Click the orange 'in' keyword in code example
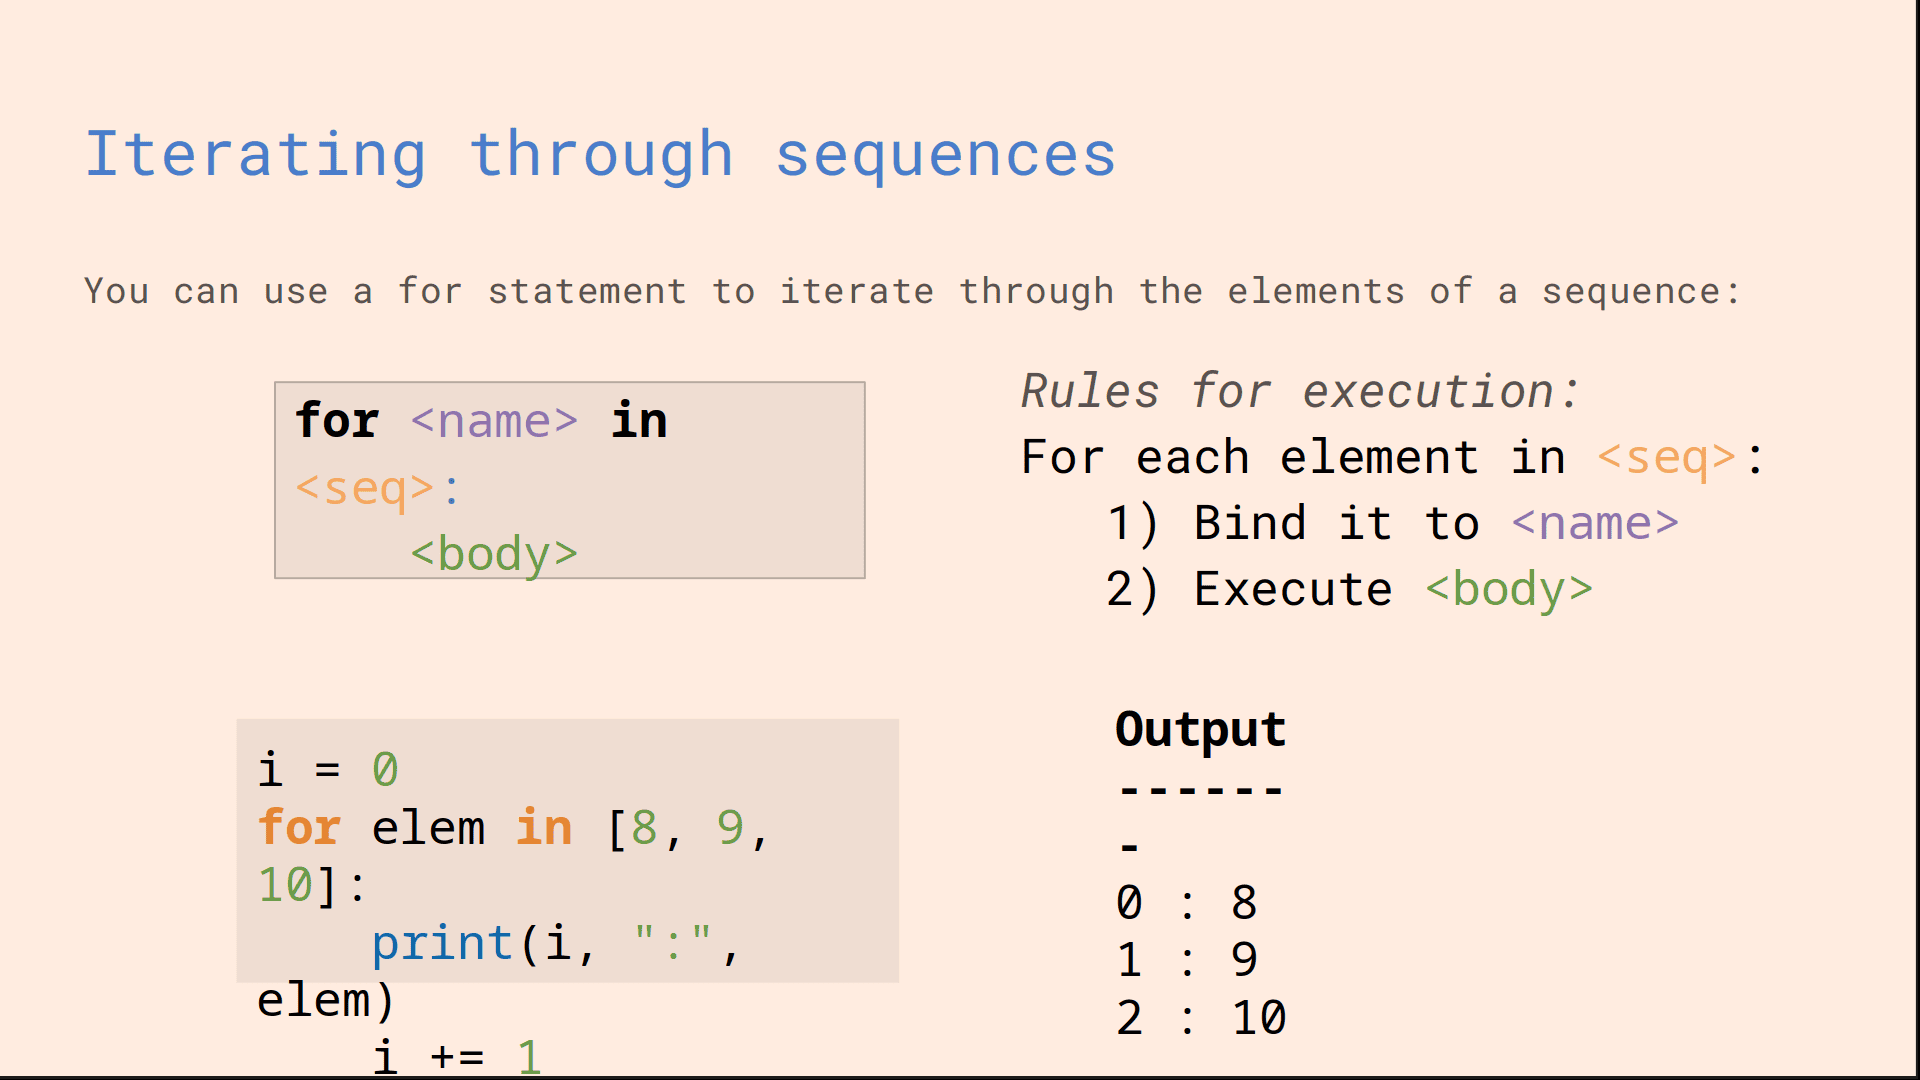Screen dimensions: 1920x1080 coord(544,828)
